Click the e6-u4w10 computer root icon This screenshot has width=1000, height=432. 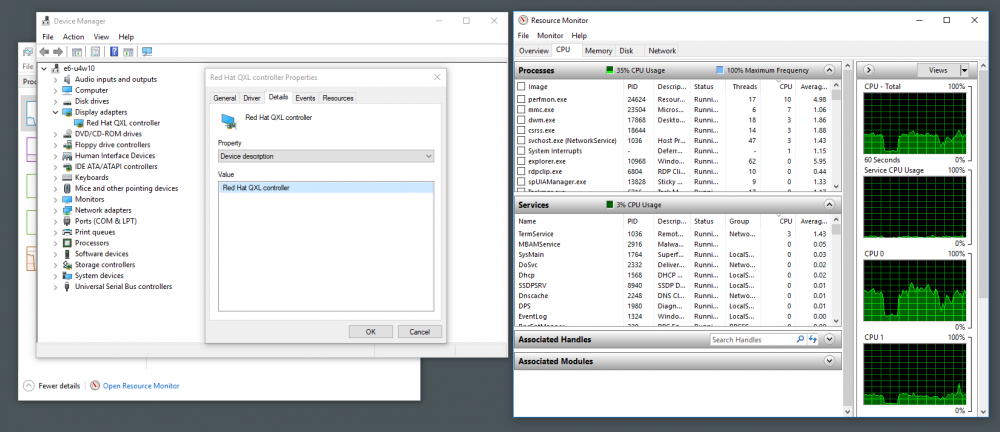56,68
